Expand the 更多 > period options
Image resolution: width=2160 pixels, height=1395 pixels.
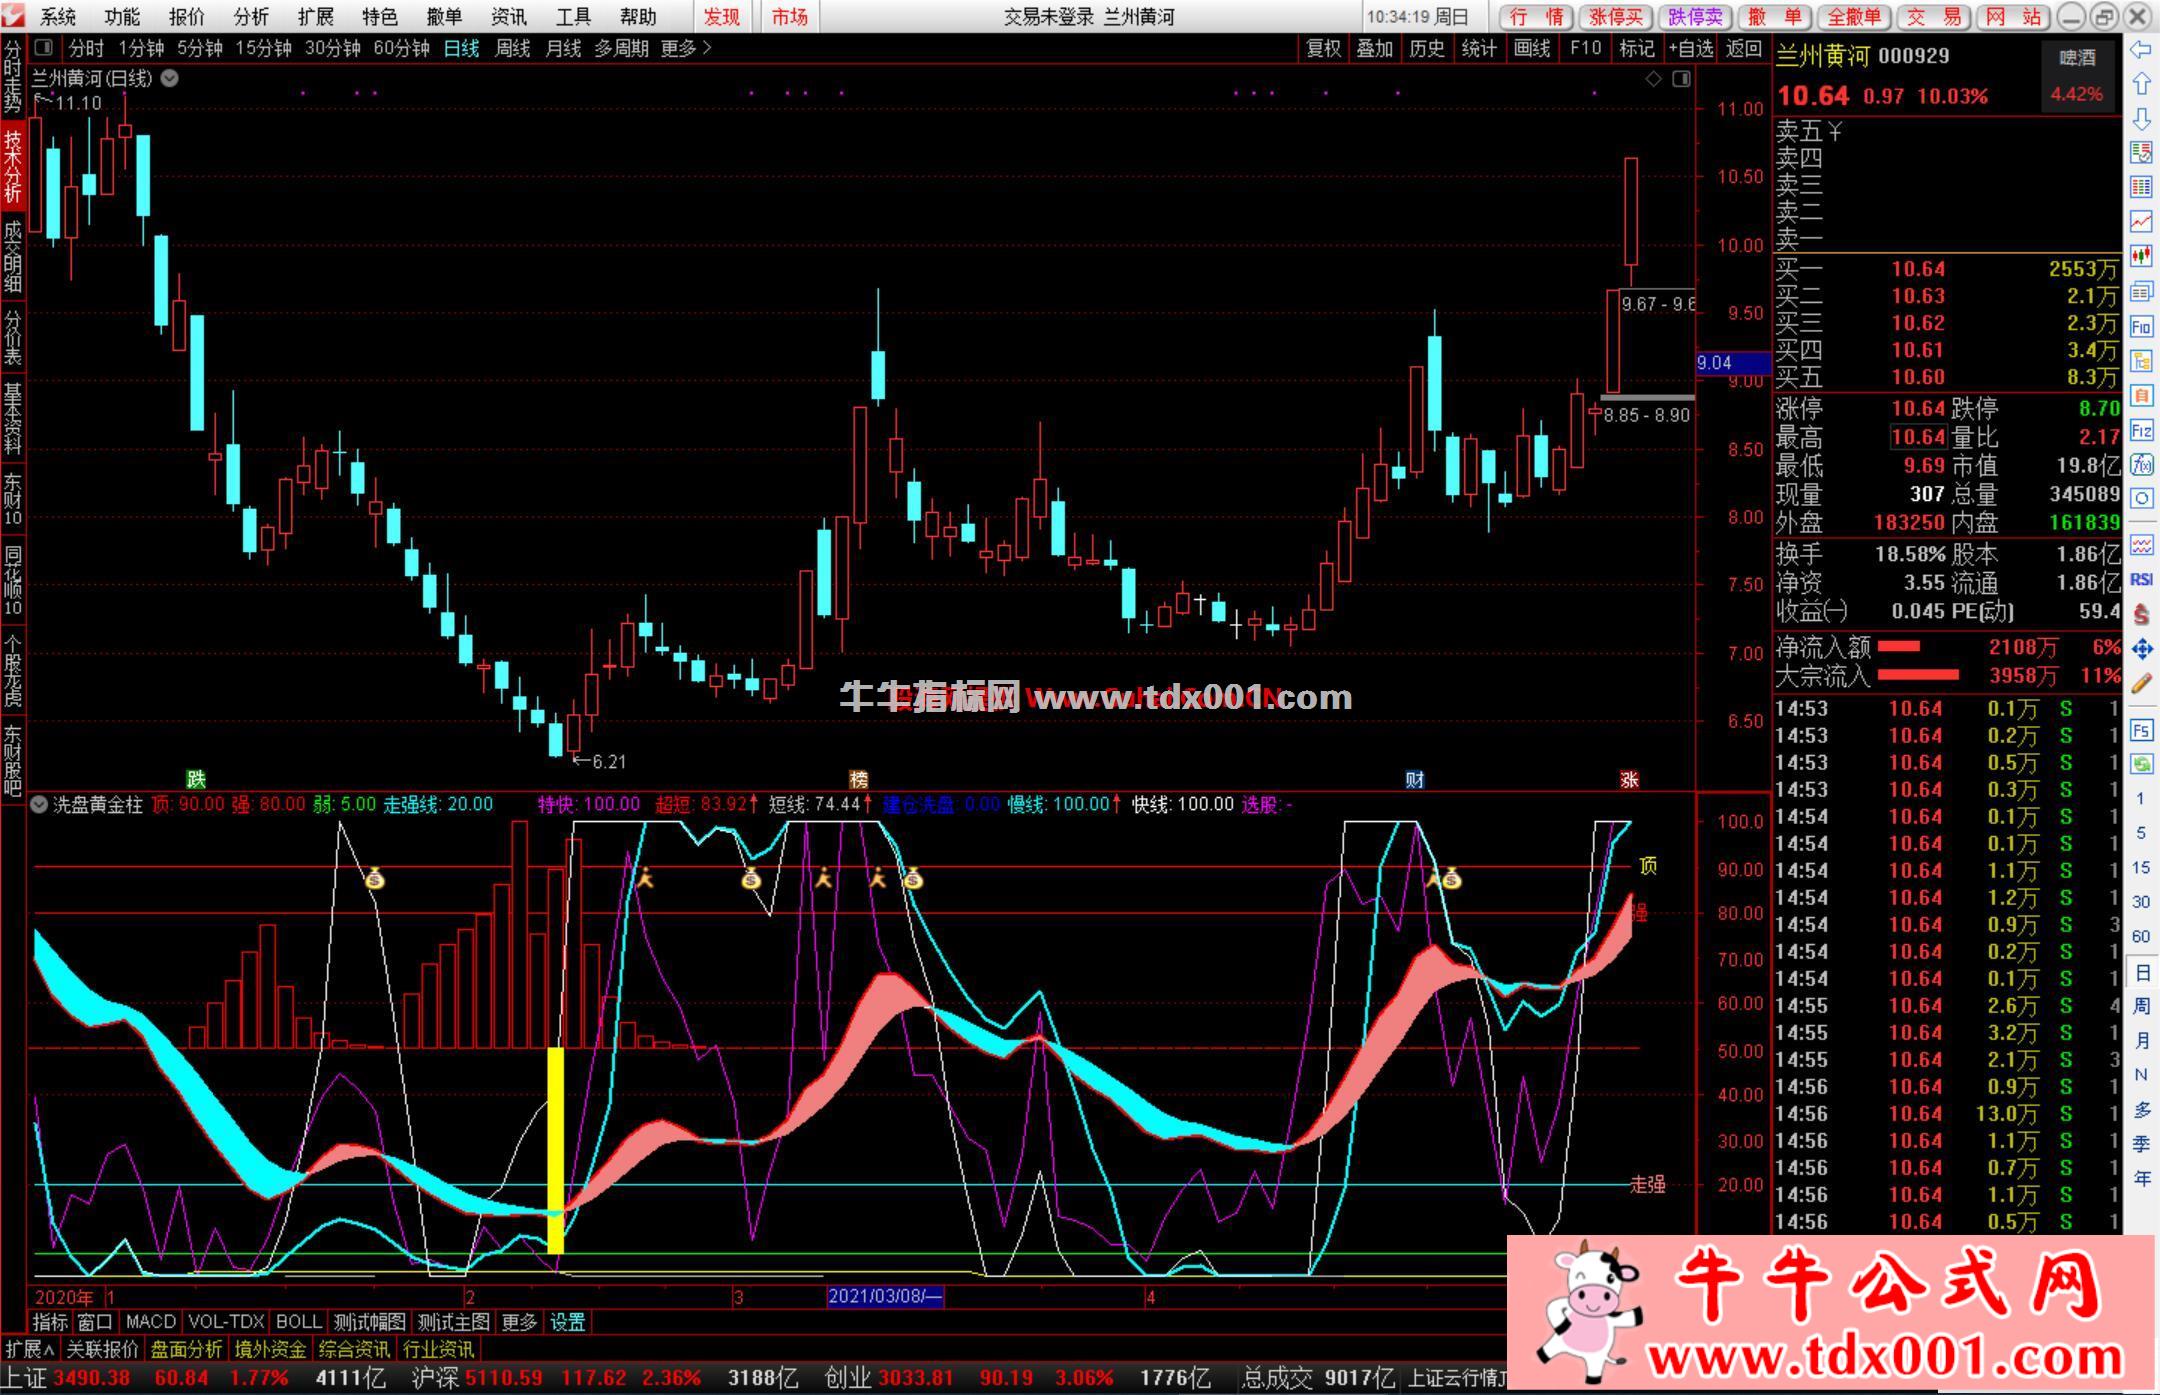pos(686,48)
